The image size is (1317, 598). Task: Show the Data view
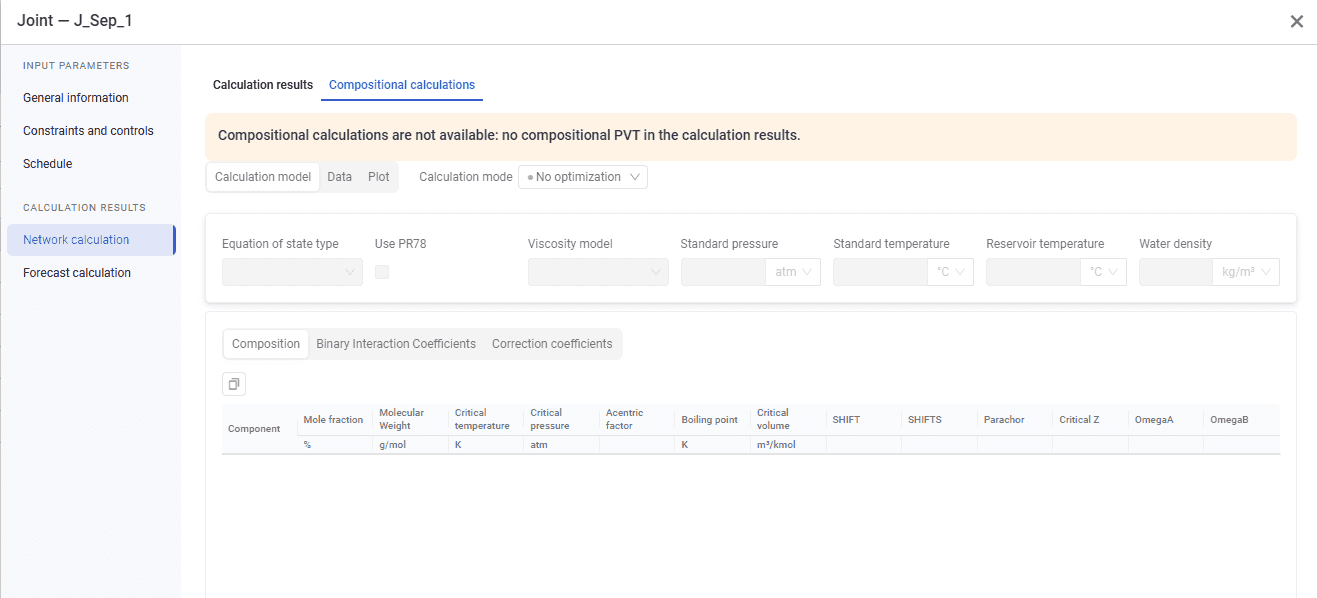click(340, 177)
